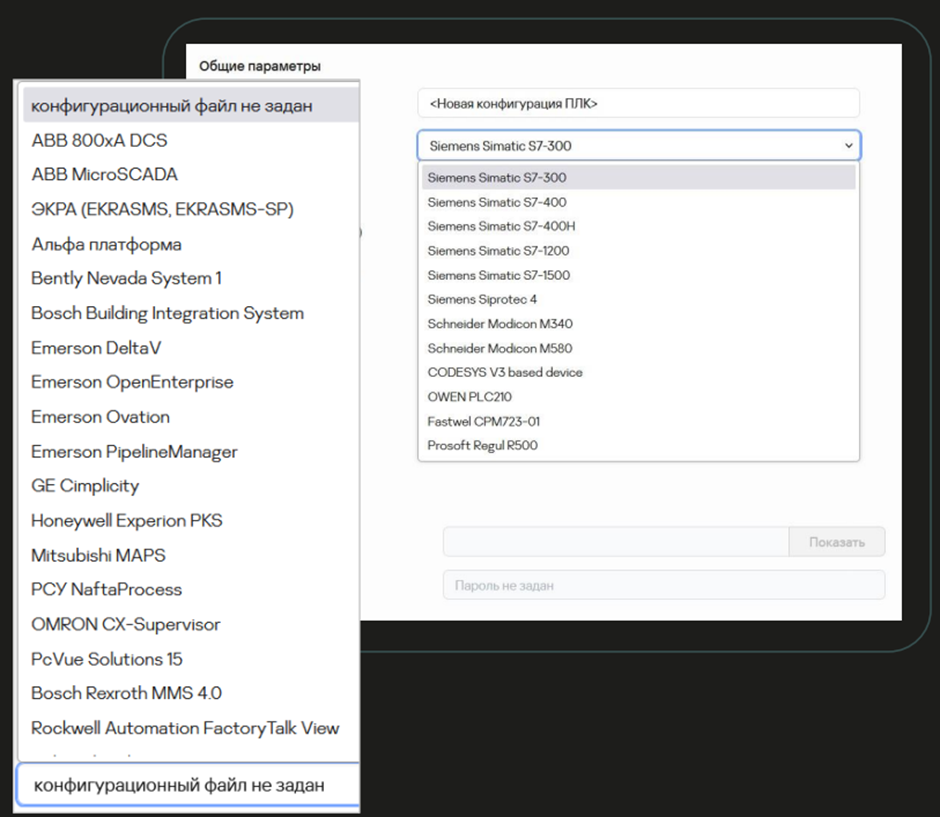Pick Siemens Simatic S7-1500 from list
Screen dimensions: 940x817
pos(499,275)
